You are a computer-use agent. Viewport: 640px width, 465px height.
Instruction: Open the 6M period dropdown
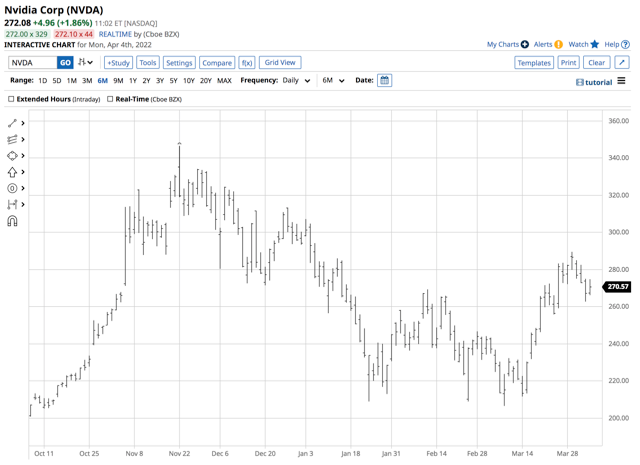click(333, 80)
